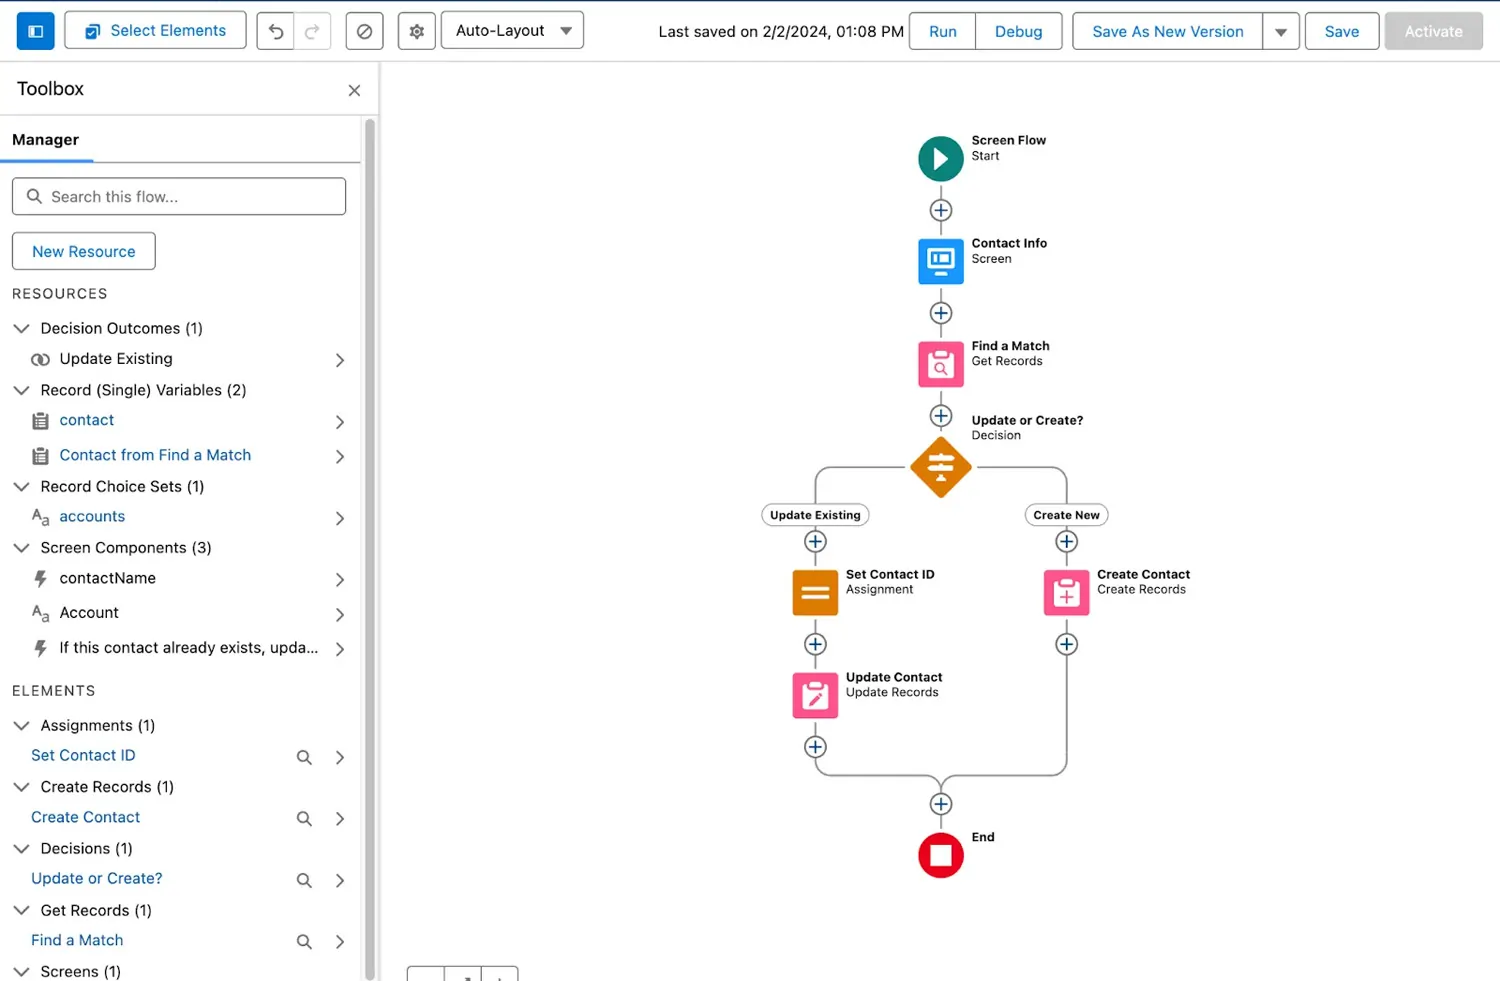Open the Contact Info screen element
Image resolution: width=1500 pixels, height=981 pixels.
click(940, 261)
